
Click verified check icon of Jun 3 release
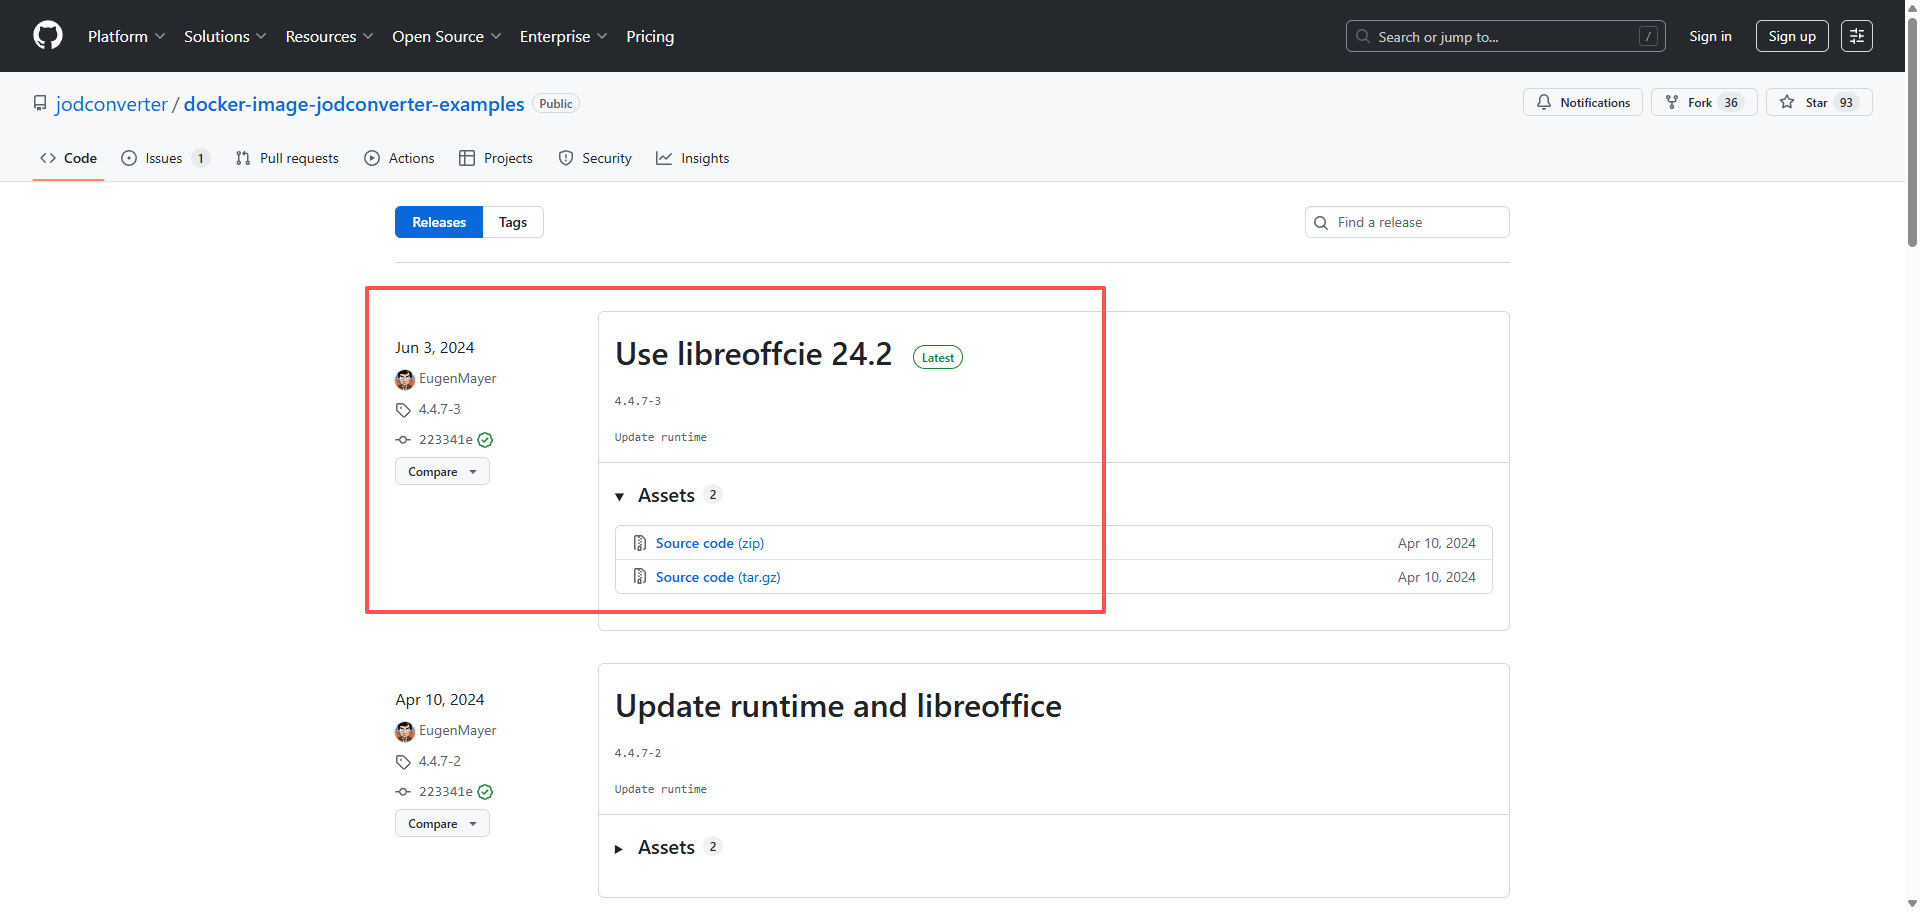click(x=485, y=440)
